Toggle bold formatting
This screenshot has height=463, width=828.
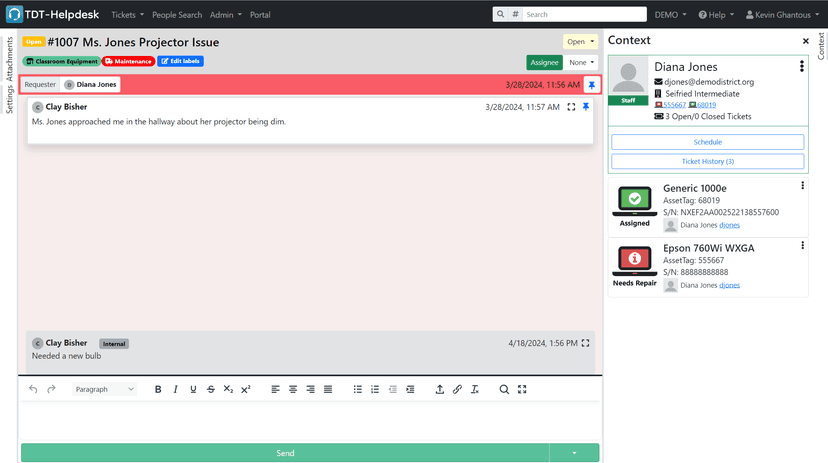[x=158, y=389]
